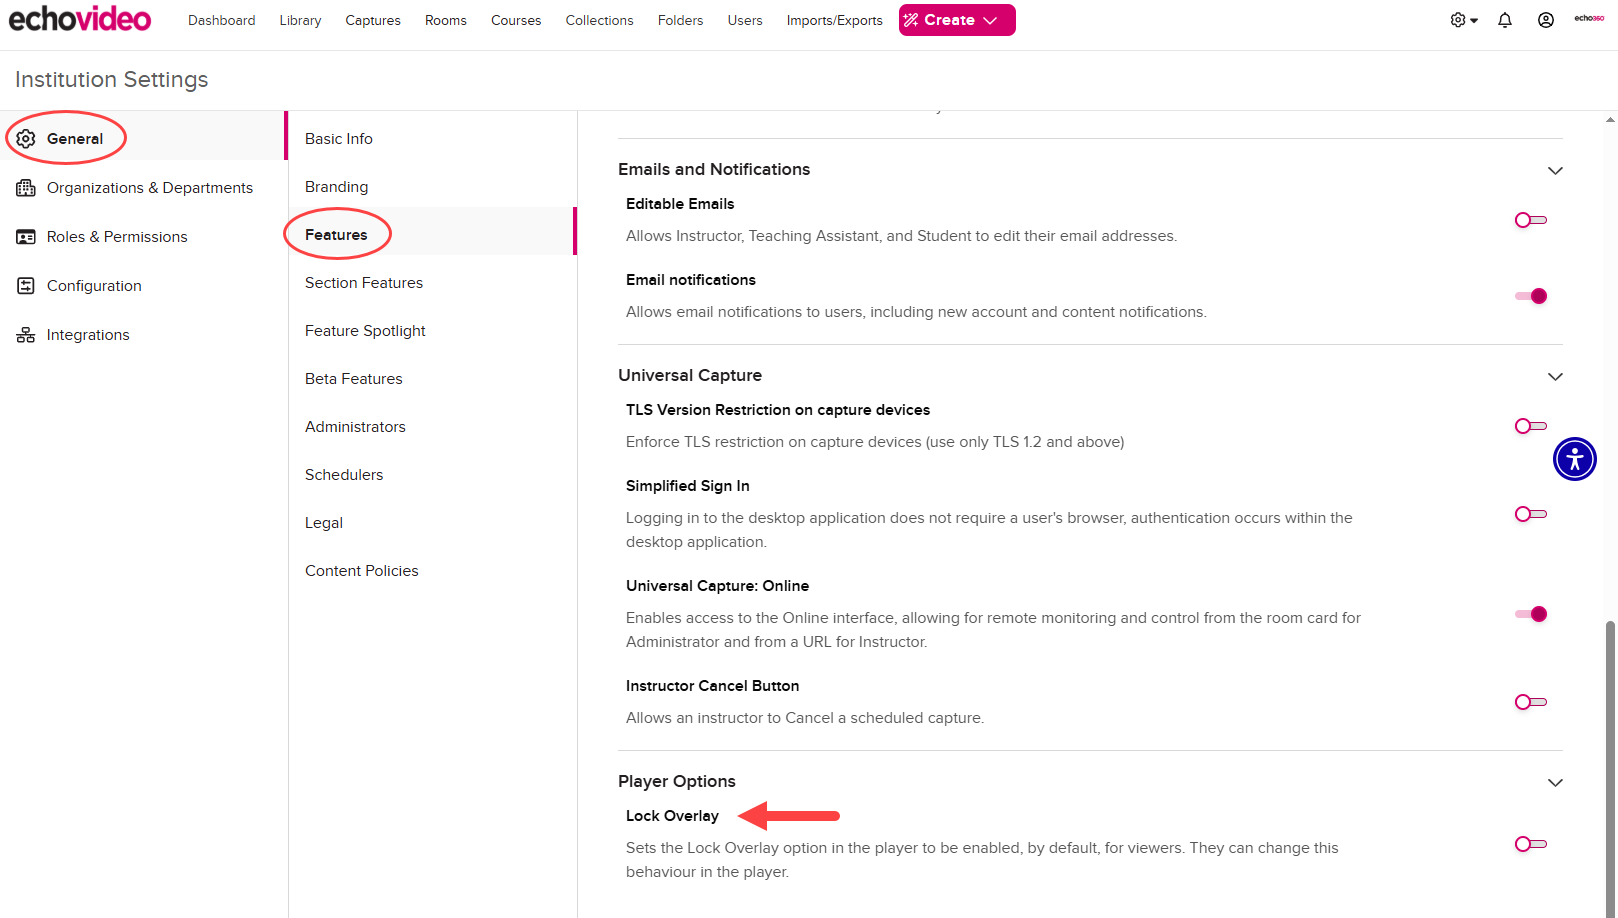This screenshot has width=1618, height=918.
Task: Open the accessibility widget button
Action: 1575,459
